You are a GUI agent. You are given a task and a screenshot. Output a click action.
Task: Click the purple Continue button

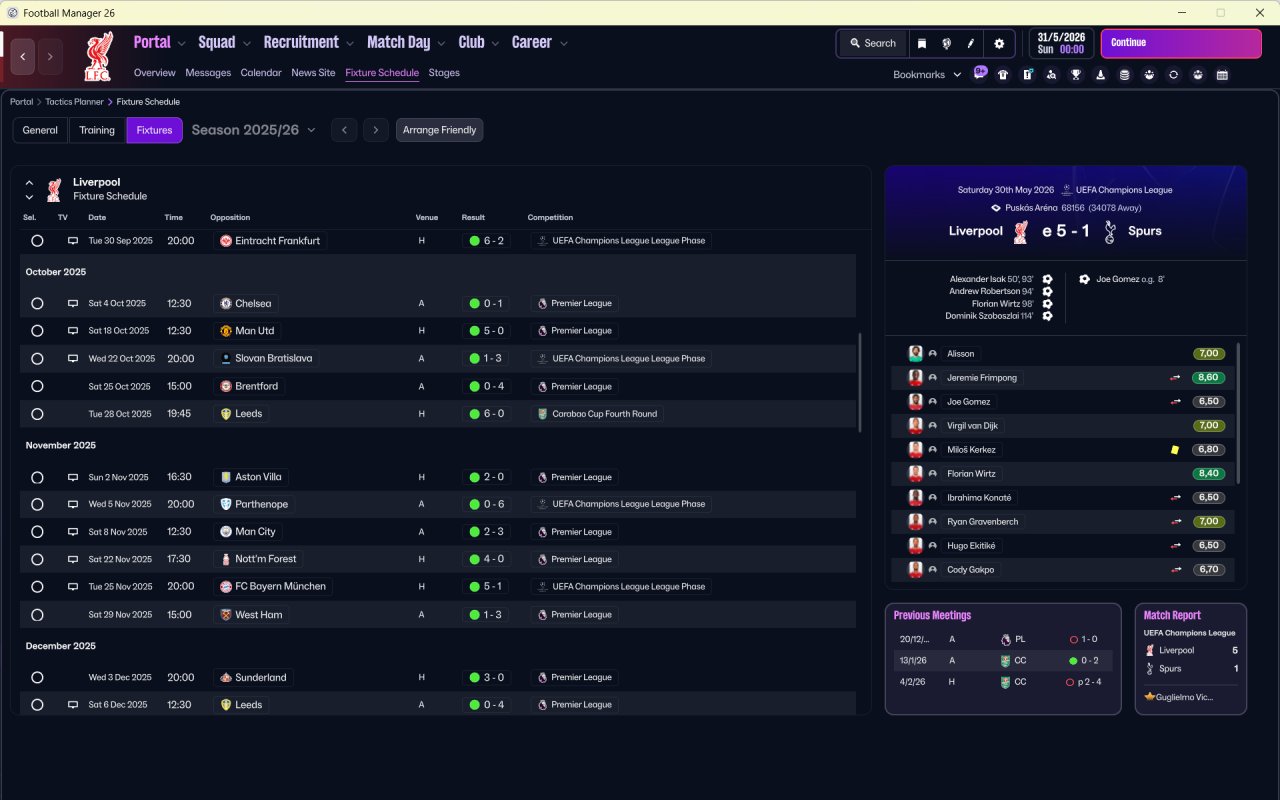pos(1181,44)
